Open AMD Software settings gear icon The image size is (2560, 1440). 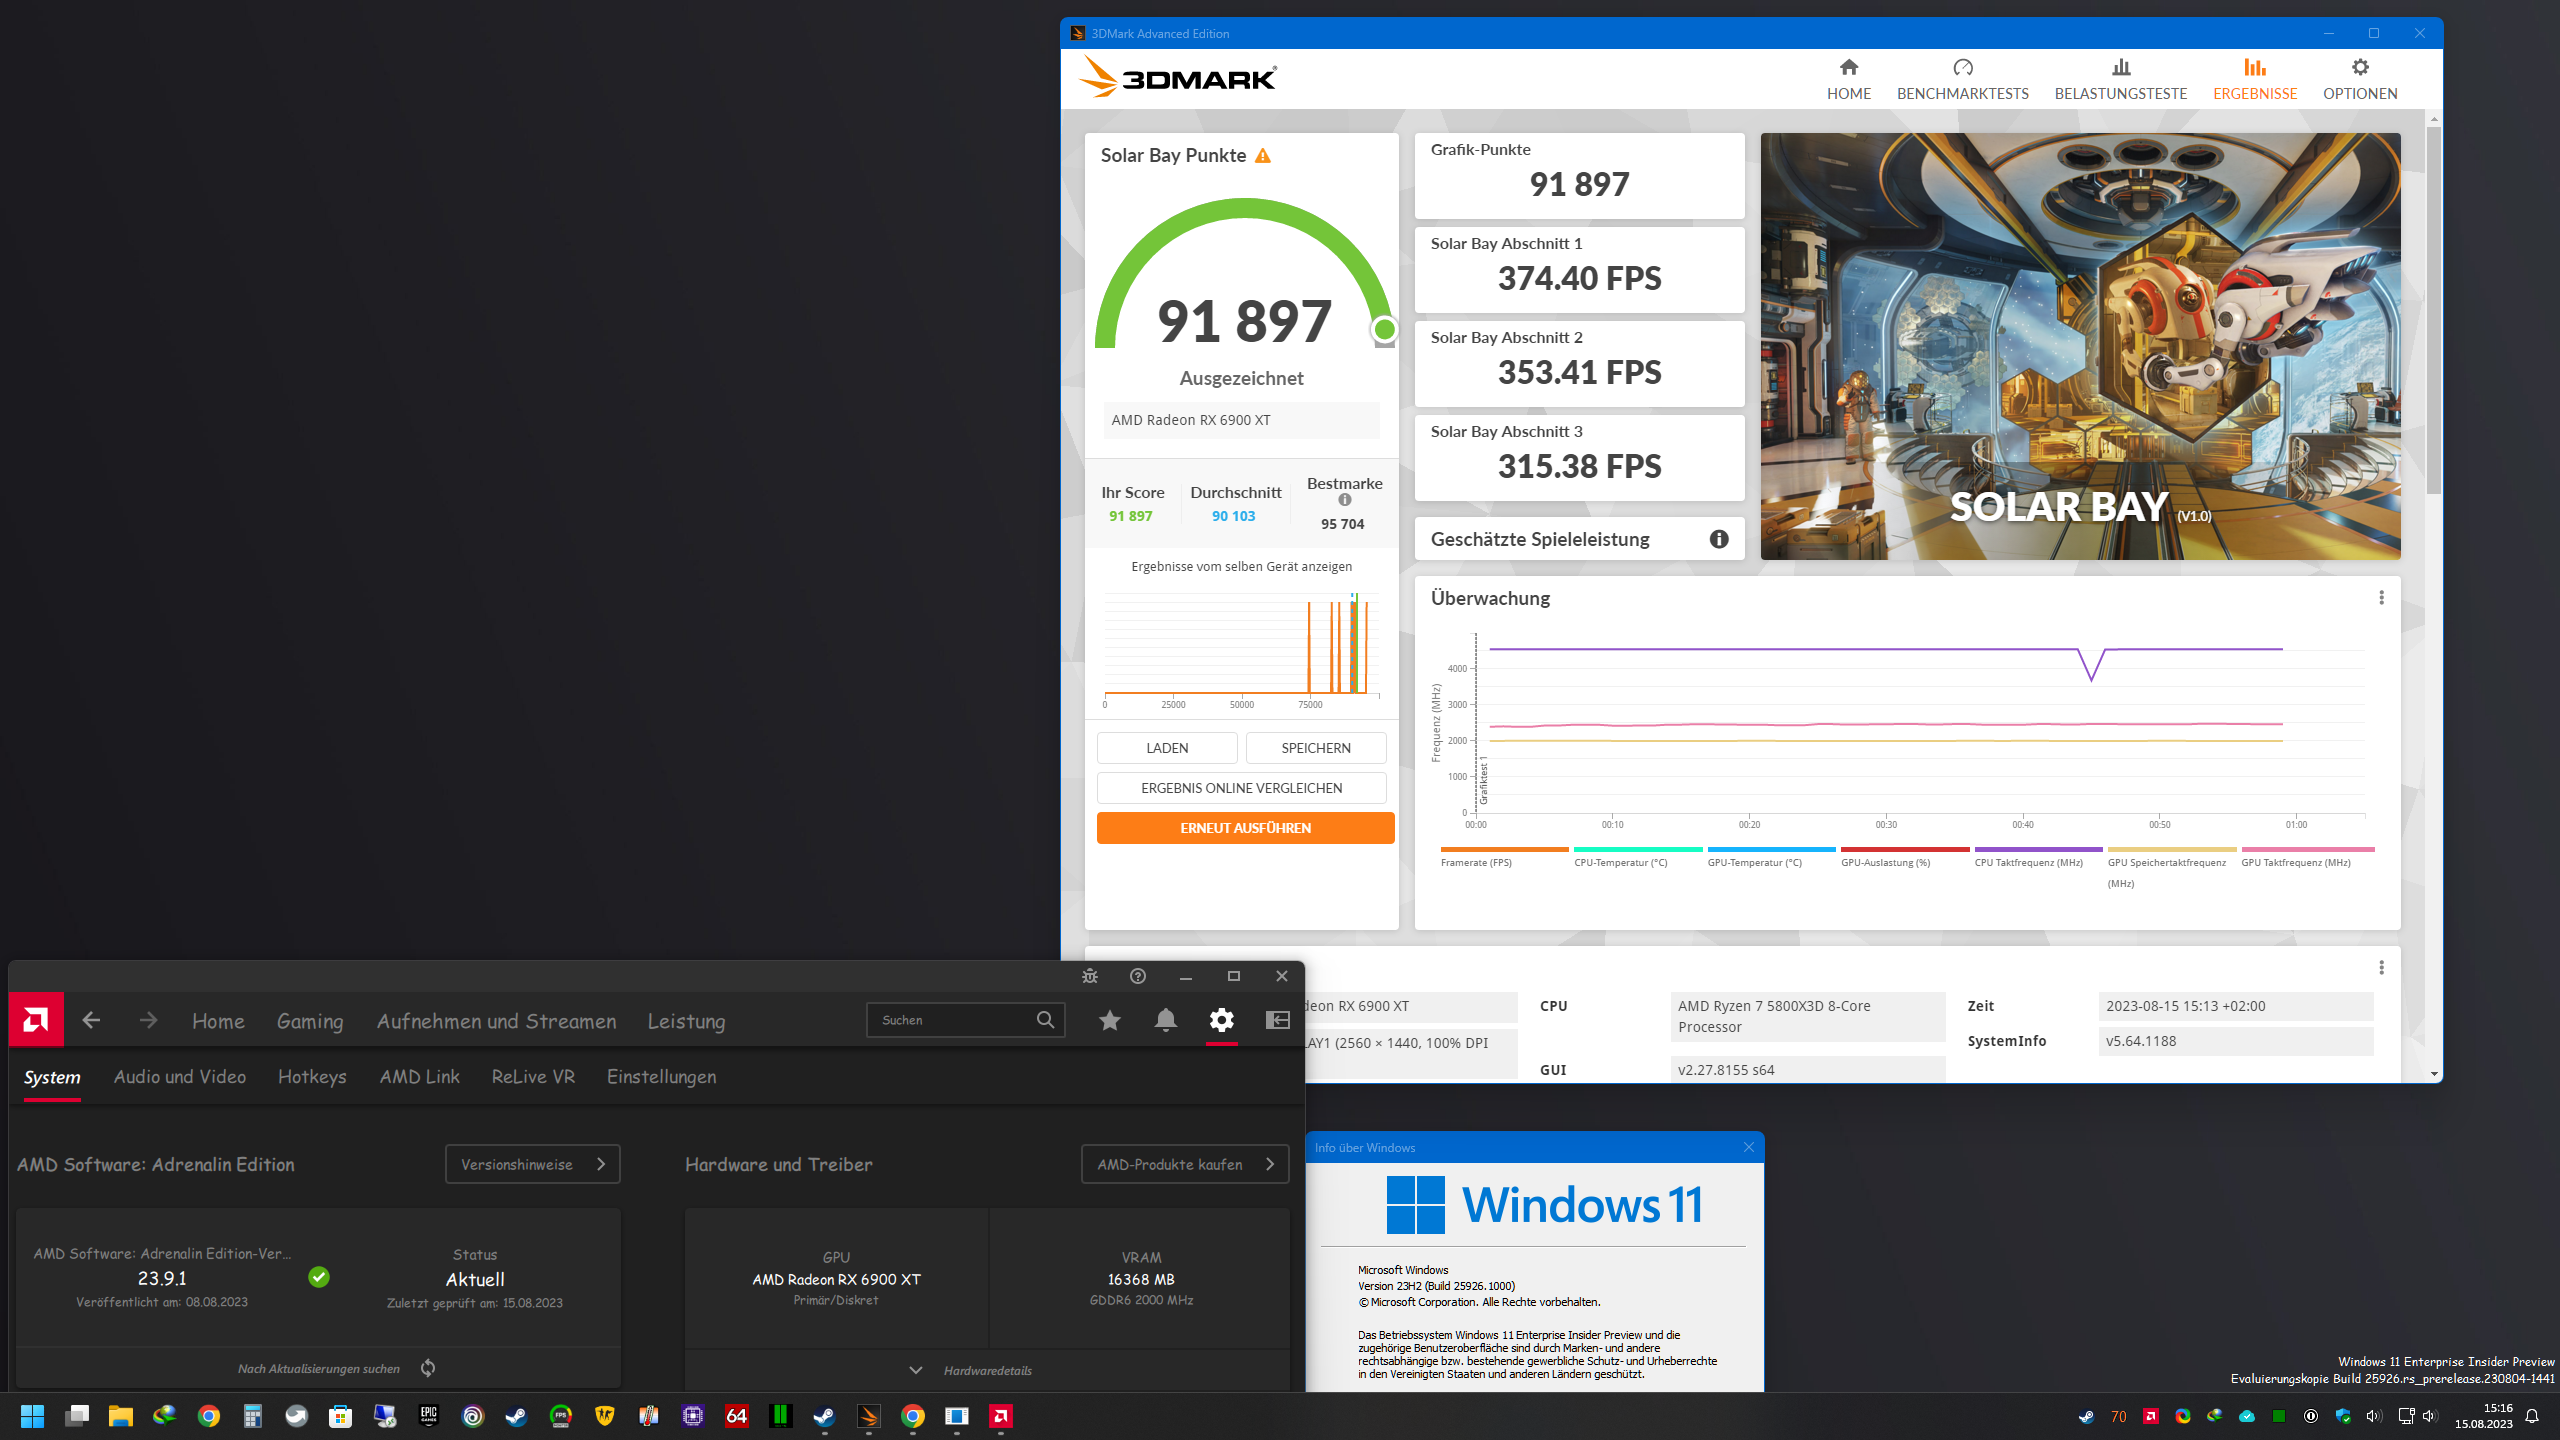coord(1221,1020)
